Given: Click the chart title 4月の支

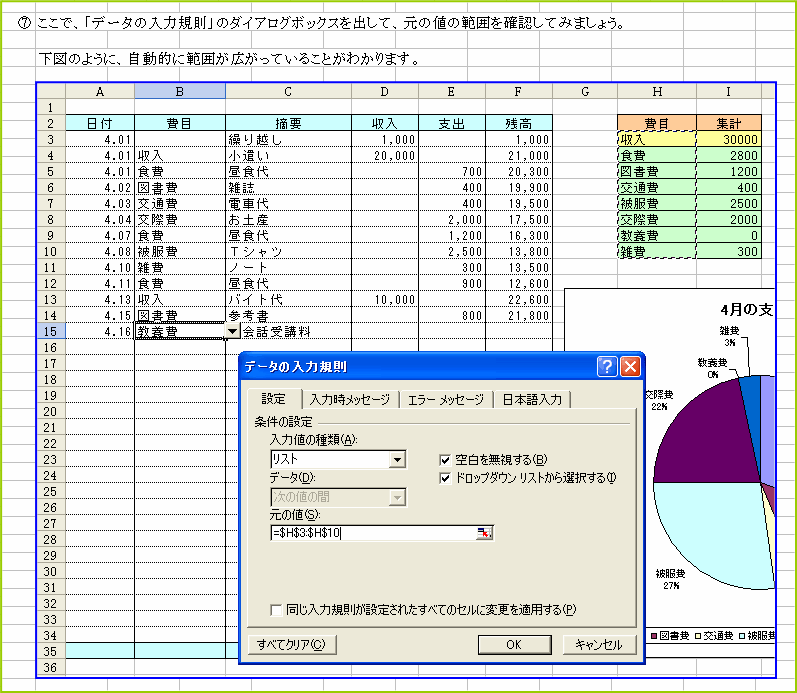Looking at the screenshot, I should point(747,309).
